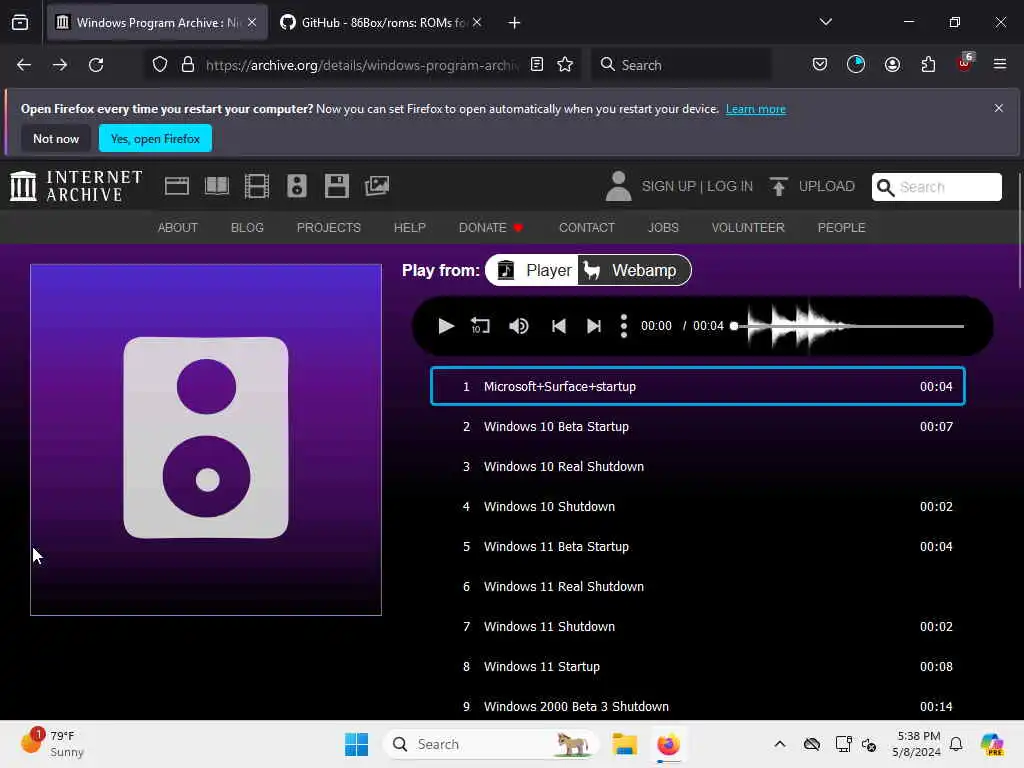
Task: Bookmark this page with star icon
Action: (x=565, y=64)
